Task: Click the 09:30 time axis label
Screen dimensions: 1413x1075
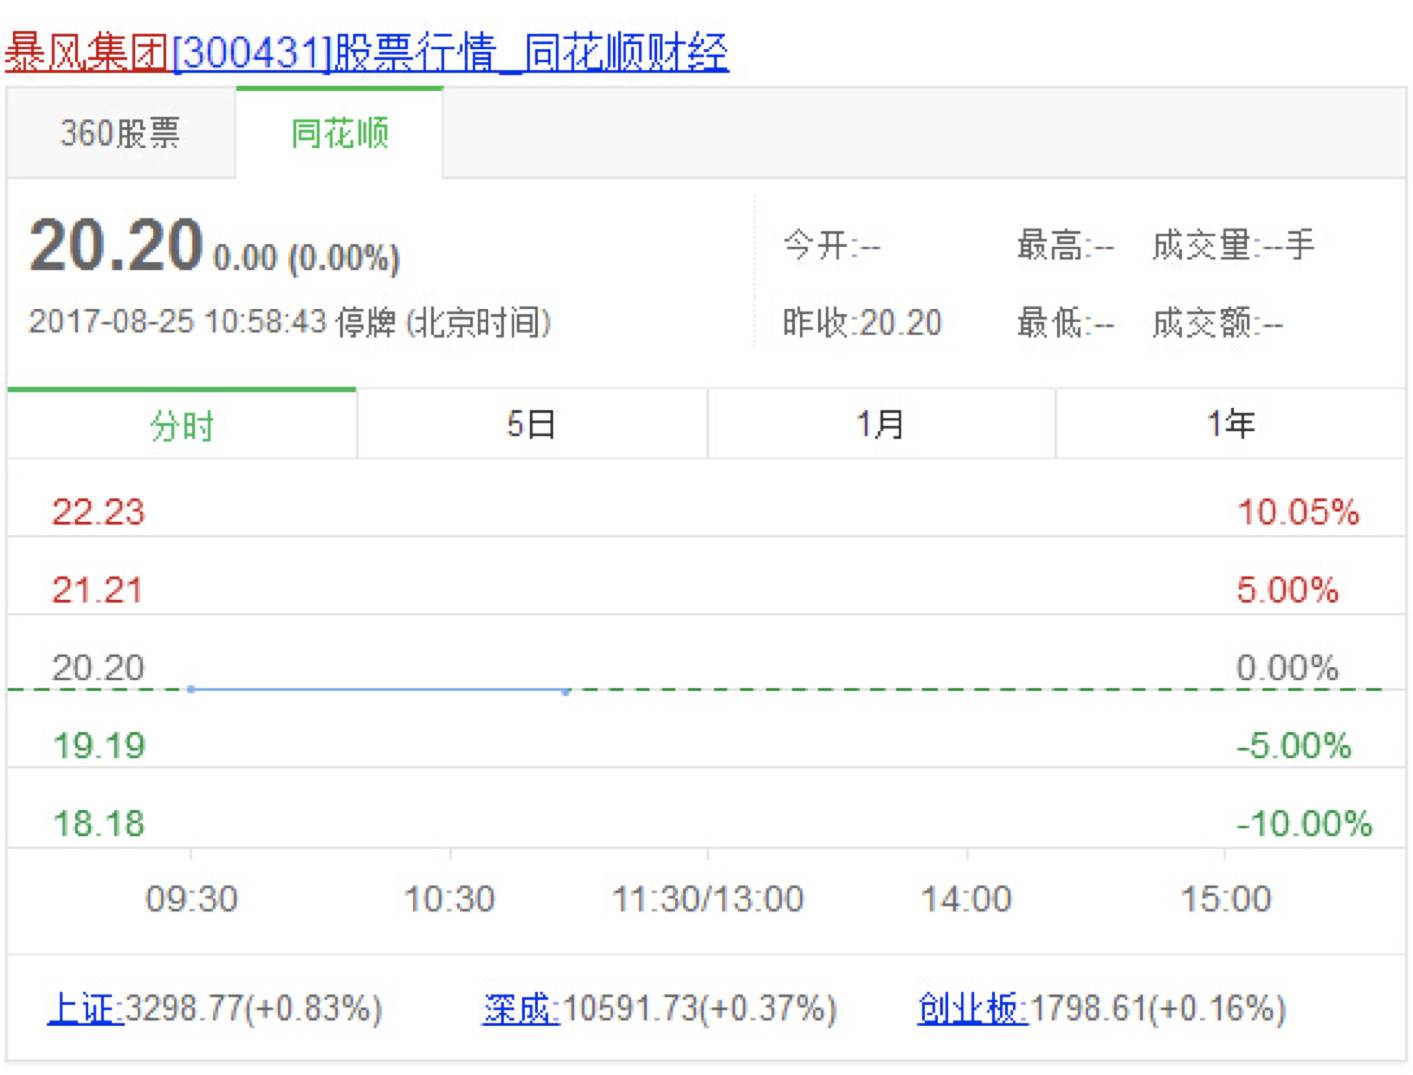Action: coord(192,898)
